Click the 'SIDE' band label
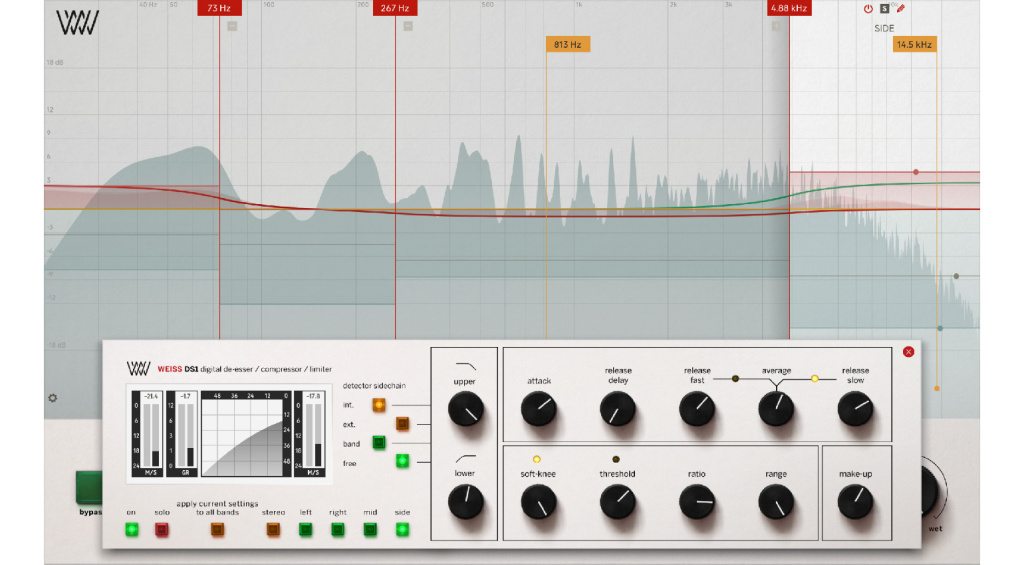 coord(884,28)
